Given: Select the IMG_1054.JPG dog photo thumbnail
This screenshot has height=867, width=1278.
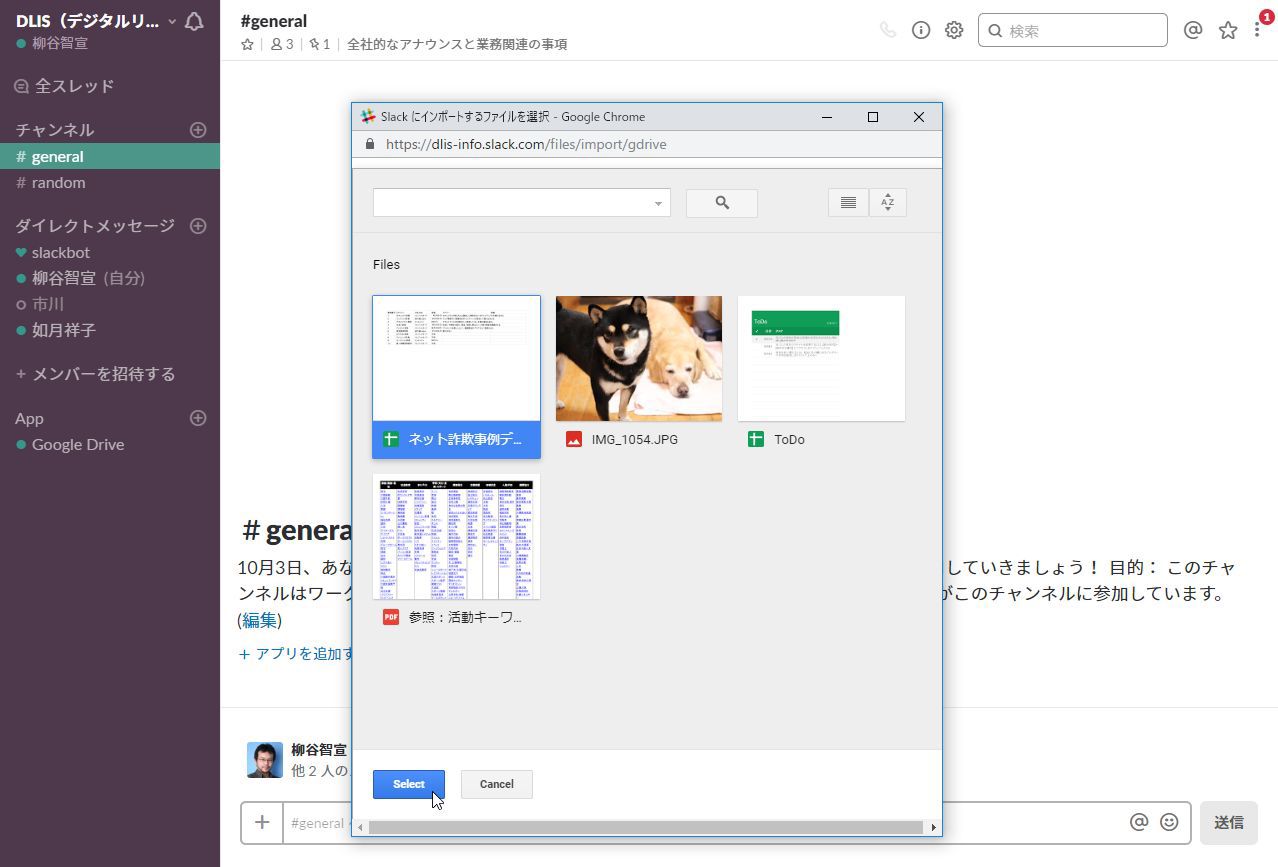Looking at the screenshot, I should [x=638, y=358].
